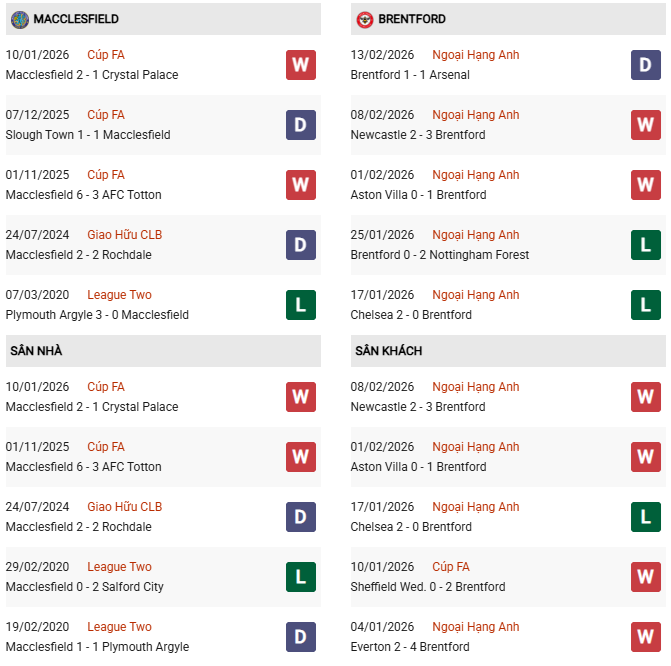The height and width of the screenshot is (666, 671).
Task: Open League Two link dated 29/02/2020
Action: [x=120, y=567]
